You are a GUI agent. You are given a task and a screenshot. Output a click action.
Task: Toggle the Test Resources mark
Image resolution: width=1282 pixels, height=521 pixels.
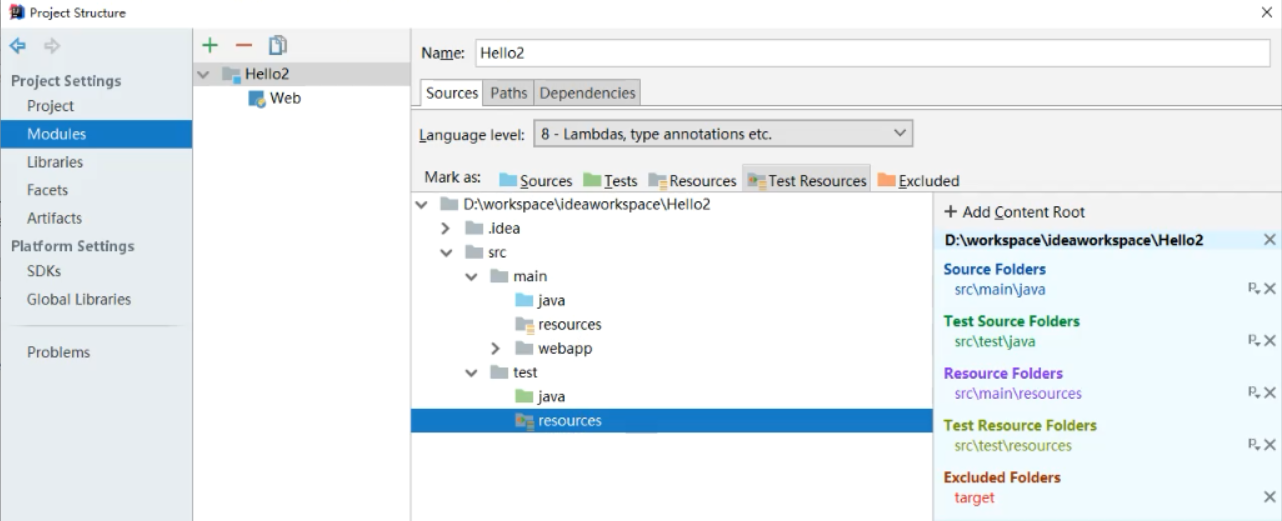point(806,181)
